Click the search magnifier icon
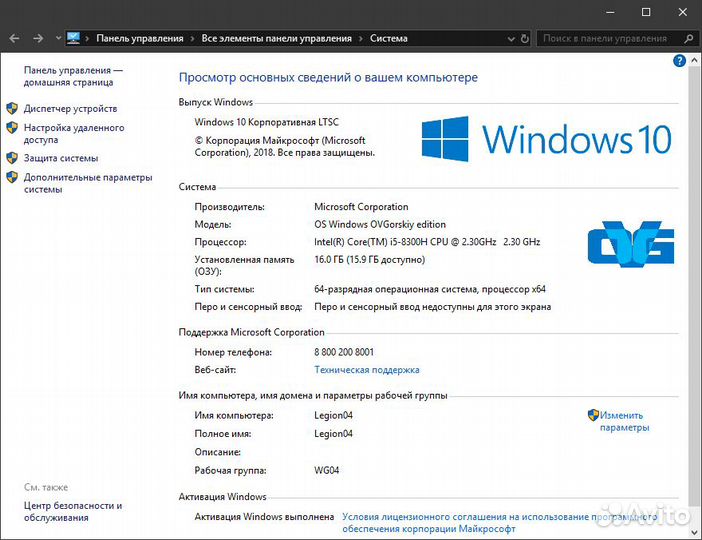The image size is (702, 540). pos(689,39)
